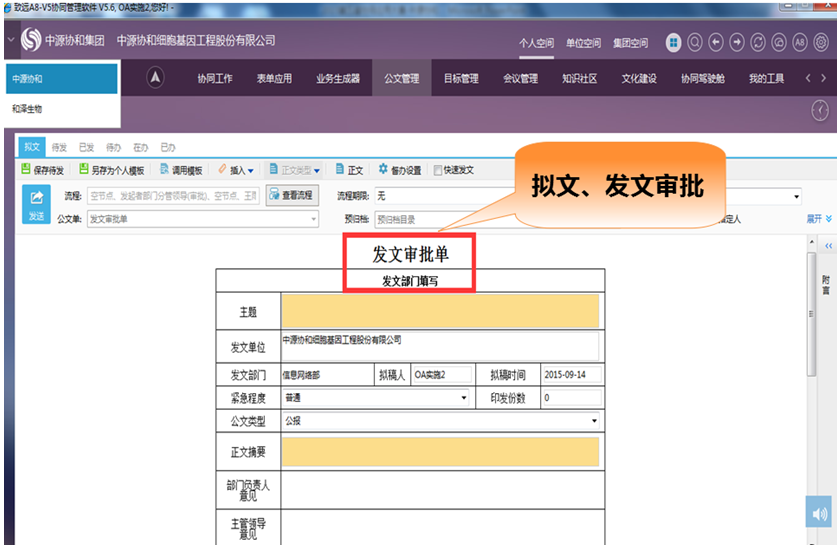Open the search magnifier icon in header
The width and height of the screenshot is (837, 550).
point(695,42)
